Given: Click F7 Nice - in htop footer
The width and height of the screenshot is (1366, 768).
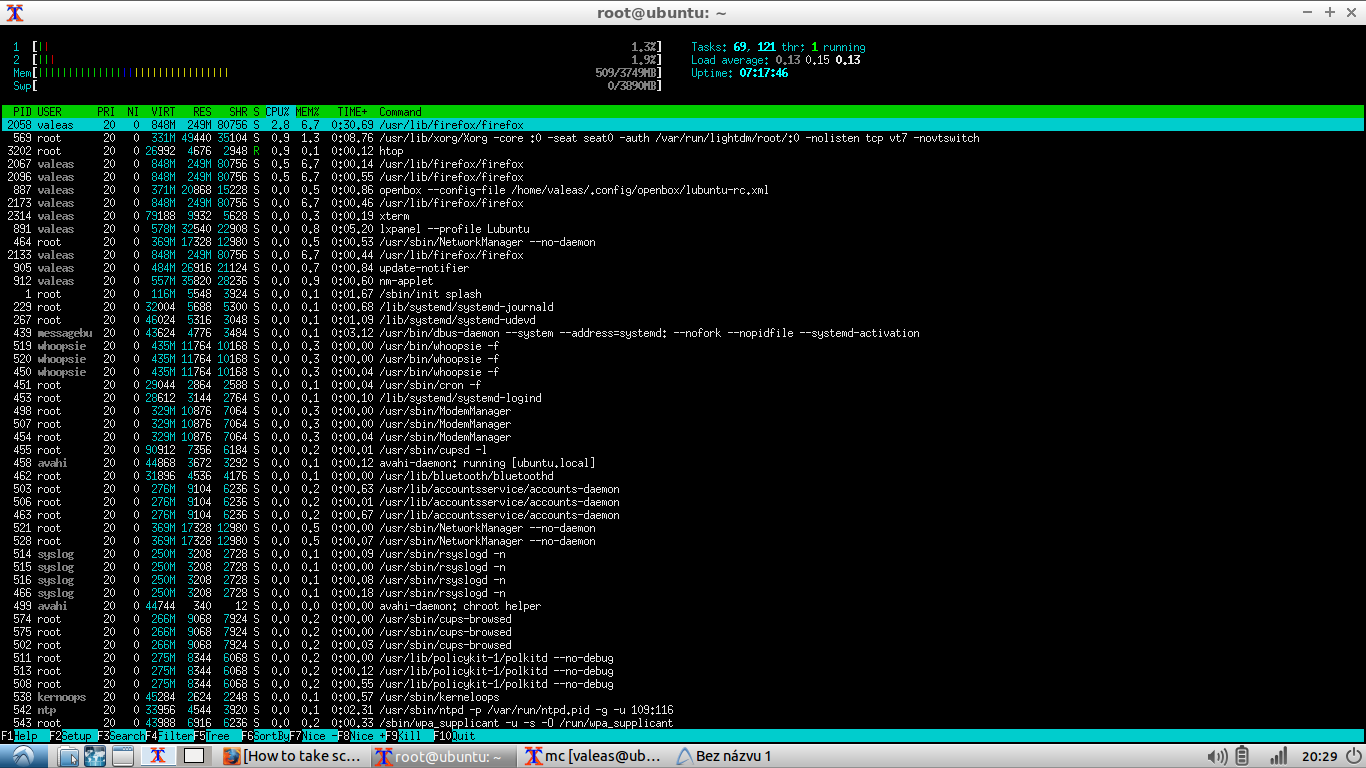Looking at the screenshot, I should pyautogui.click(x=314, y=735).
